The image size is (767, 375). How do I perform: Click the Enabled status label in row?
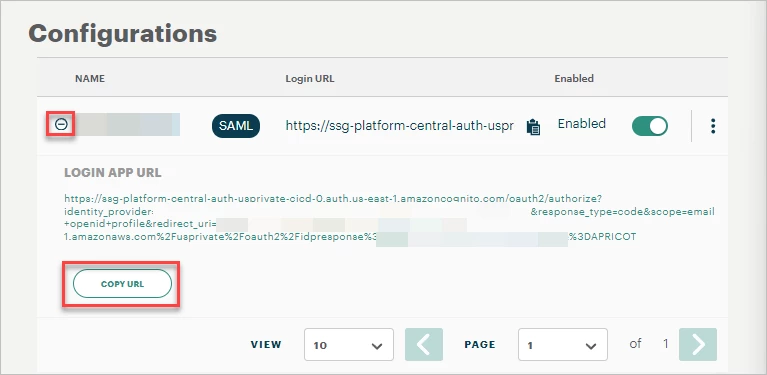click(x=582, y=124)
